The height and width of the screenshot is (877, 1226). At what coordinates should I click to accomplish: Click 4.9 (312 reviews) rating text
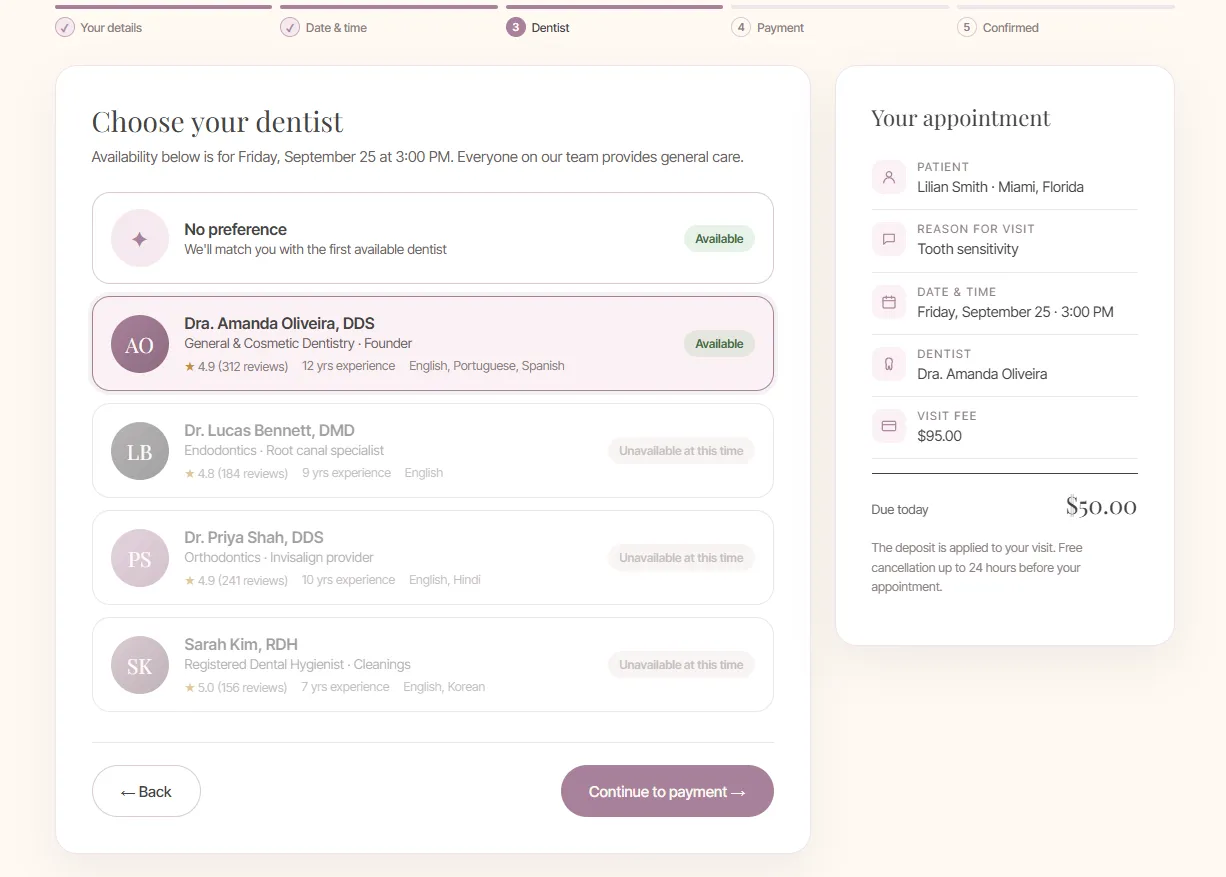(x=243, y=366)
